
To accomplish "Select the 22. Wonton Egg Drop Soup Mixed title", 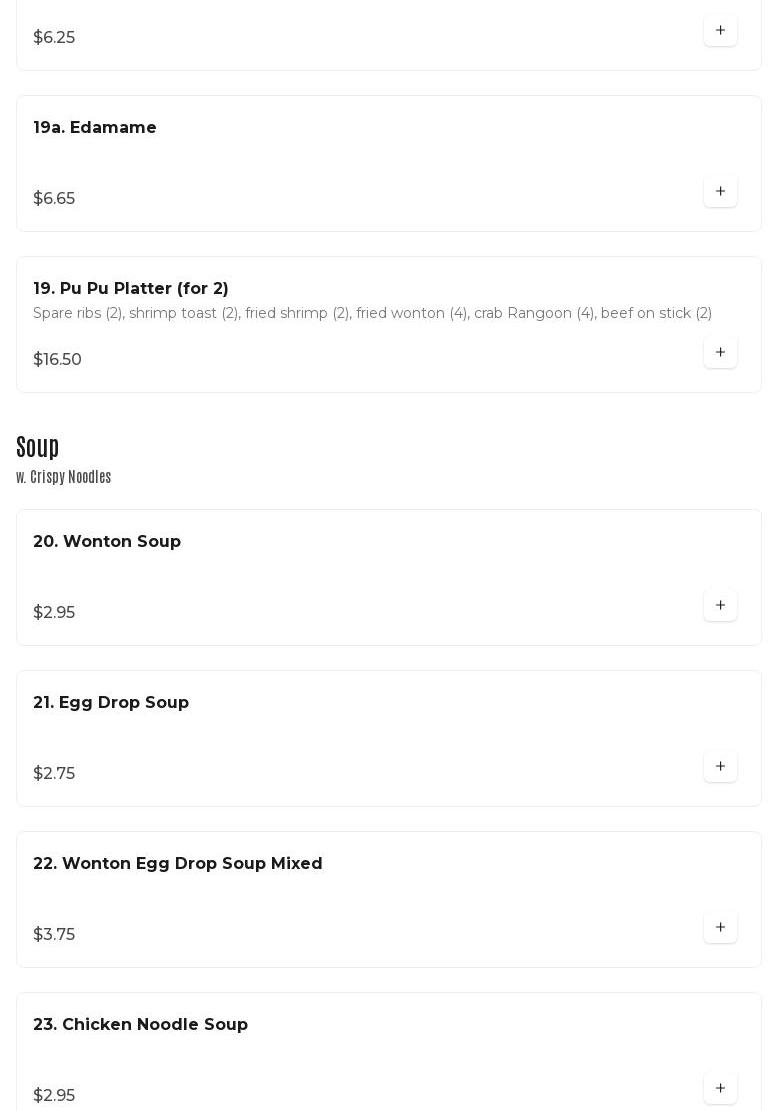I will tap(178, 864).
